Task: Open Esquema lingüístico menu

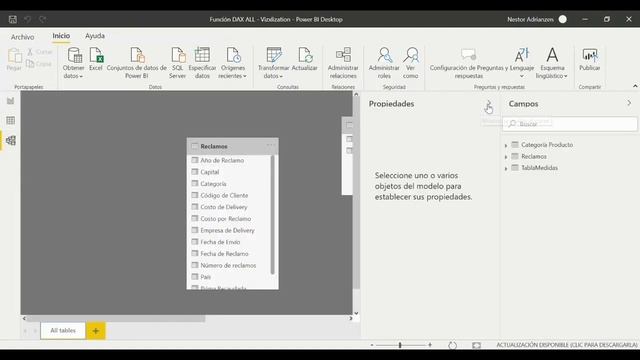Action: pyautogui.click(x=552, y=63)
